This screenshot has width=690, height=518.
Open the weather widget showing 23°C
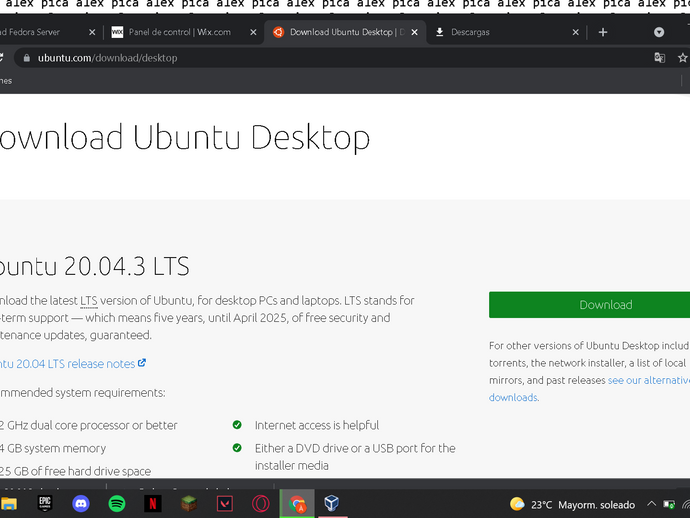[x=572, y=504]
